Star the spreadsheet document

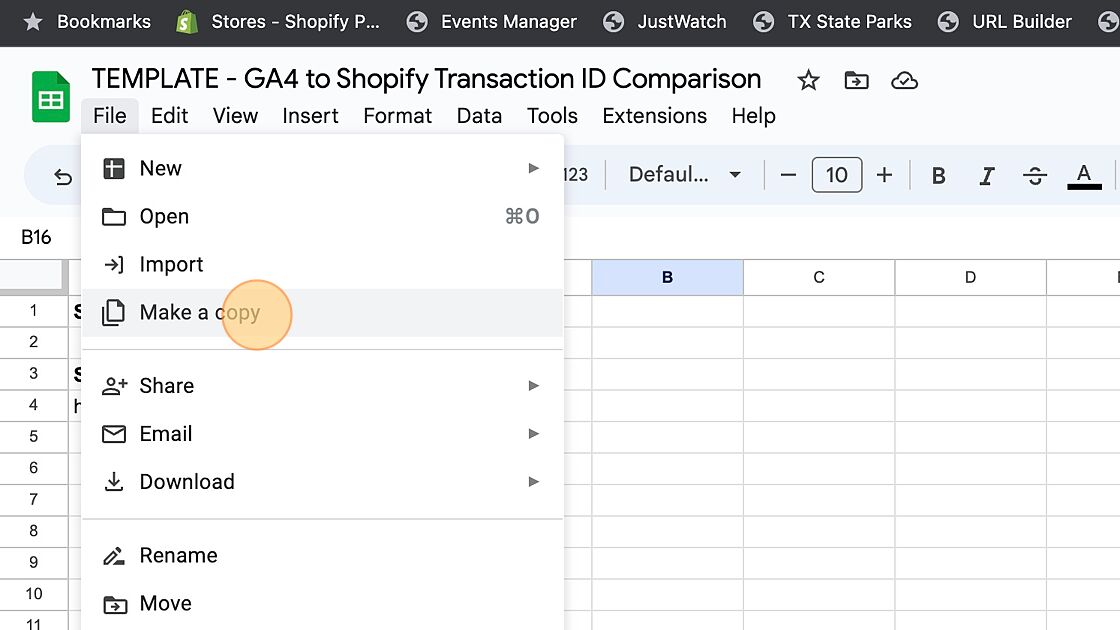point(808,81)
